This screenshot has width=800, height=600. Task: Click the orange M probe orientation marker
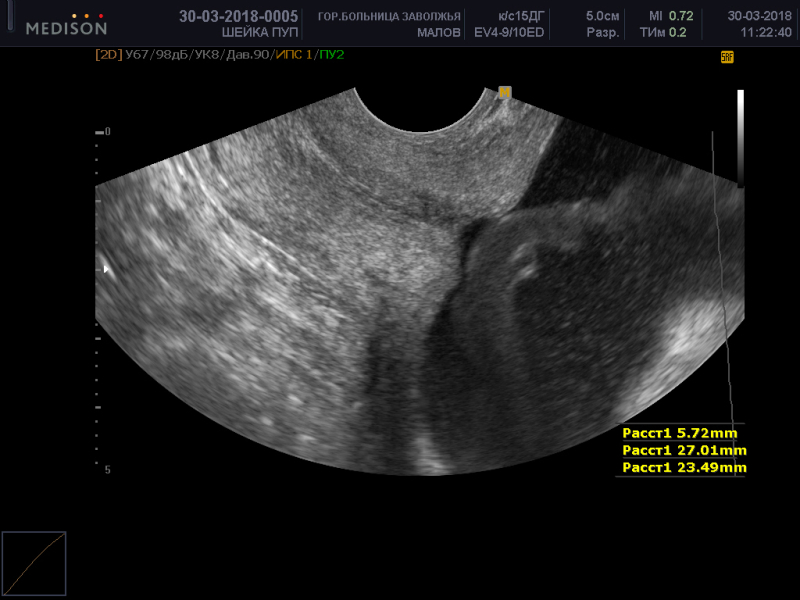(x=504, y=92)
